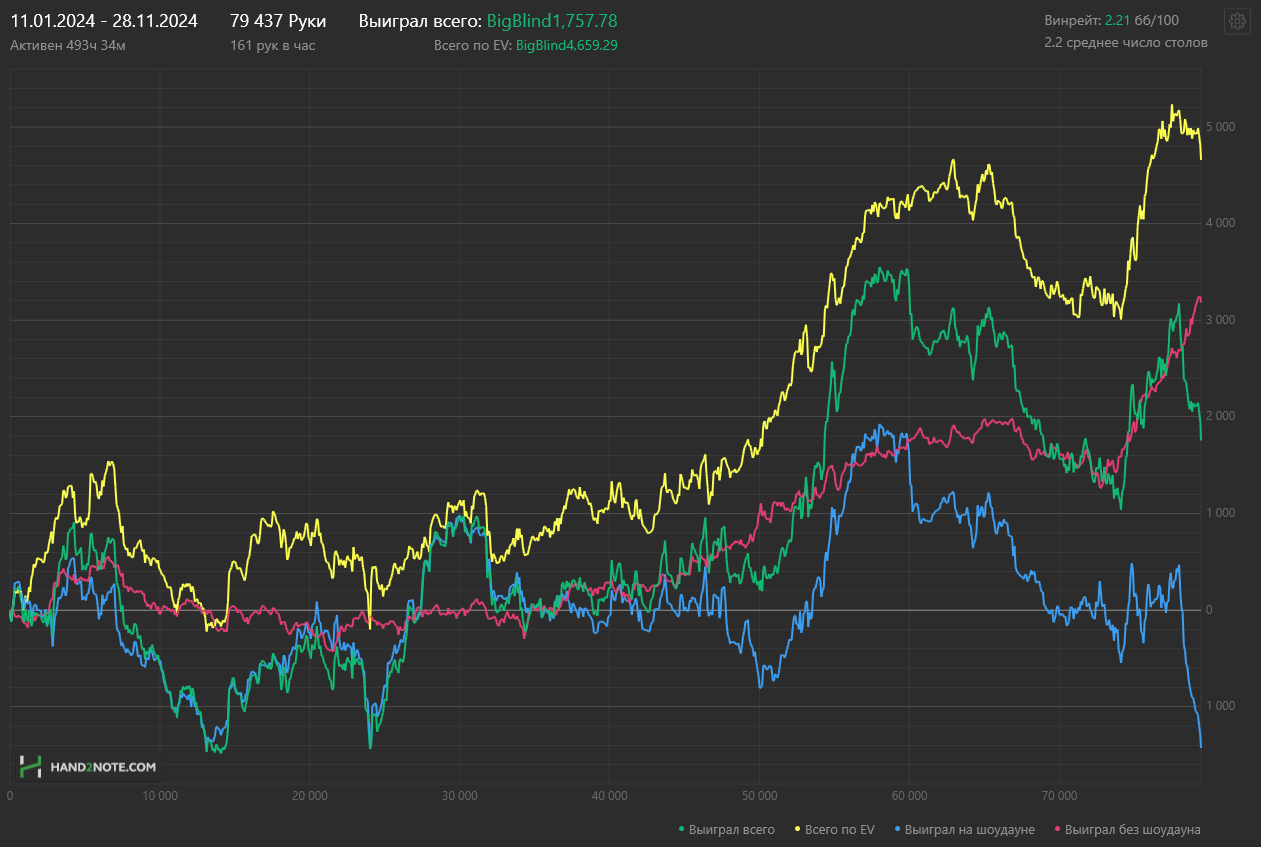
Task: Hide the "Выиграл без шоудауна" legend label
Action: [1133, 829]
